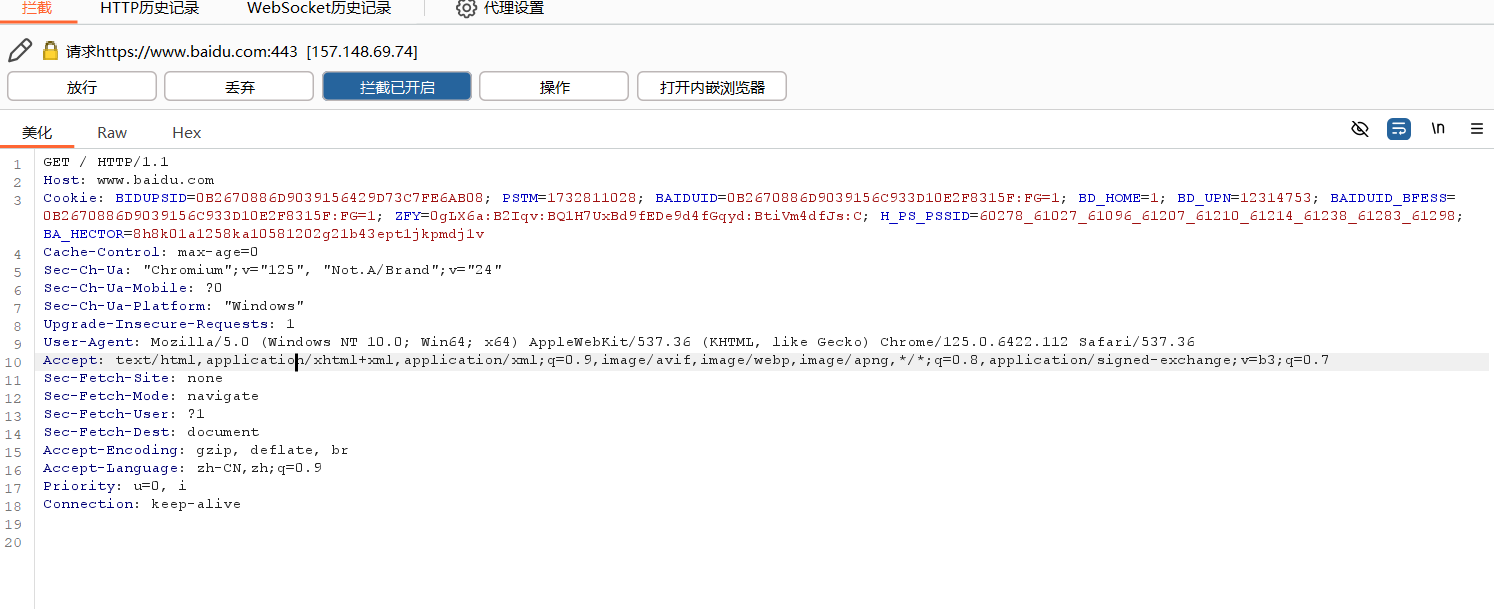
Task: Click empty line 20 in the request editor
Action: (760, 542)
